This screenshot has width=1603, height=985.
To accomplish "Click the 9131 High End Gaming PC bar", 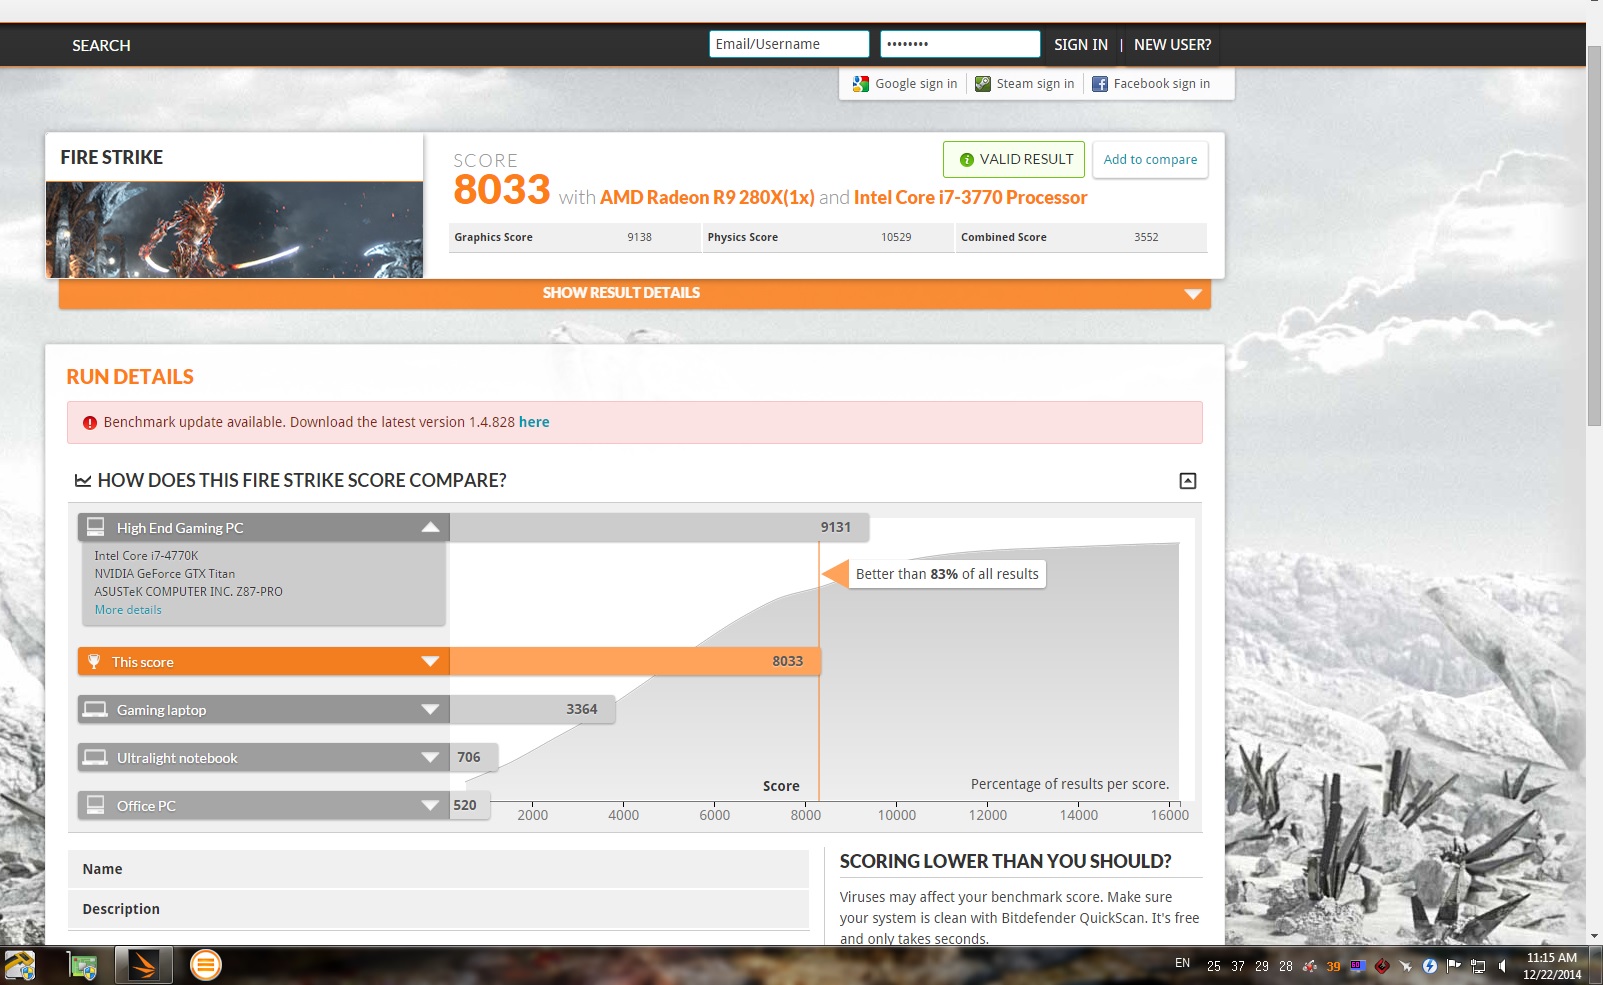I will point(659,527).
